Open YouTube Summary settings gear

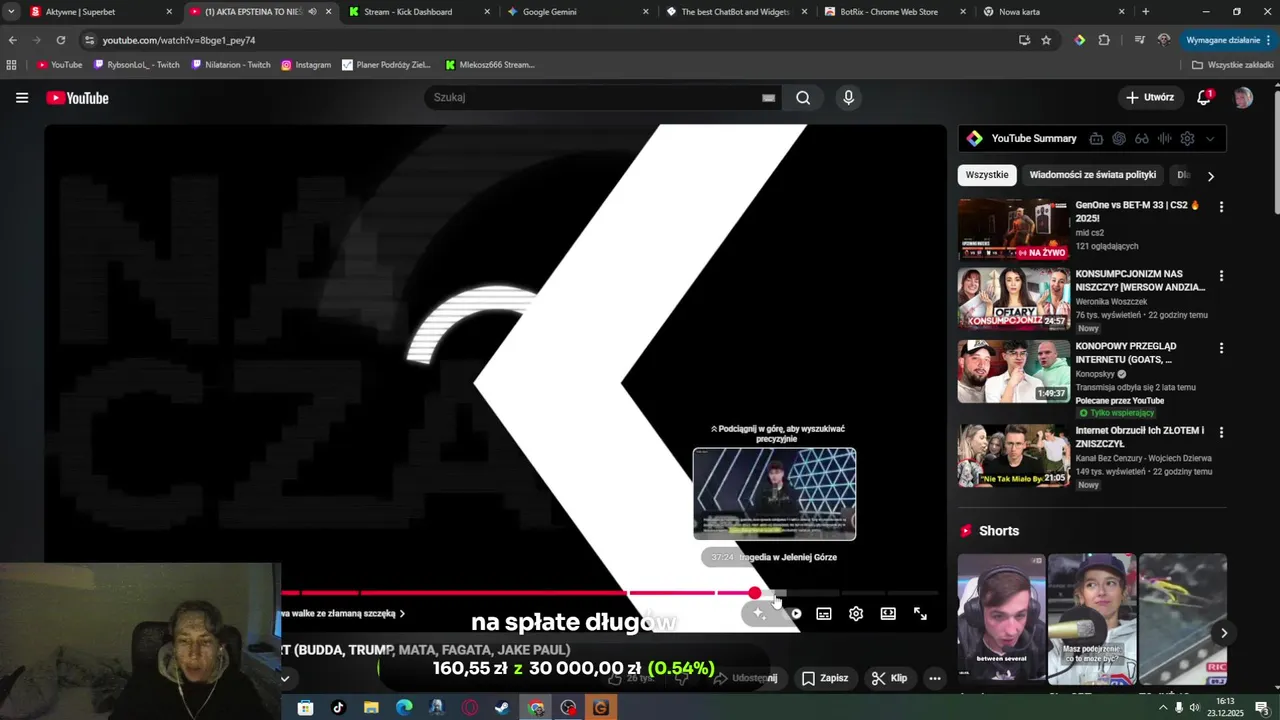(1187, 139)
